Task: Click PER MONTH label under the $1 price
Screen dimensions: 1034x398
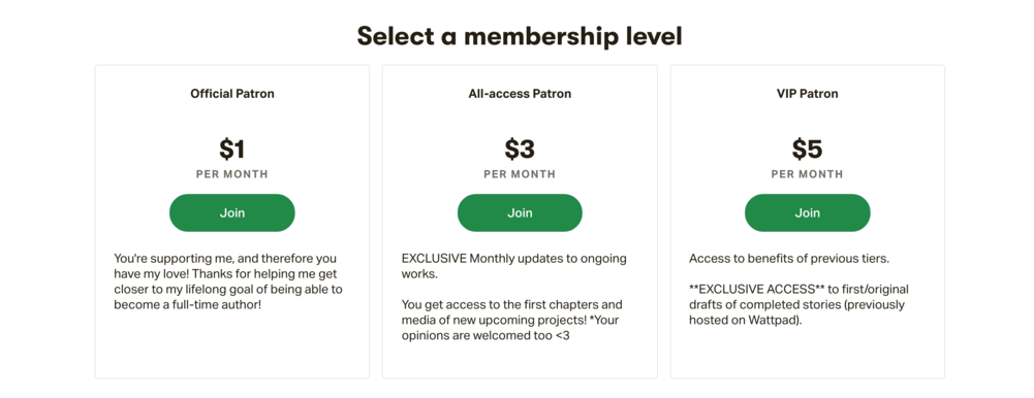Action: click(x=232, y=175)
